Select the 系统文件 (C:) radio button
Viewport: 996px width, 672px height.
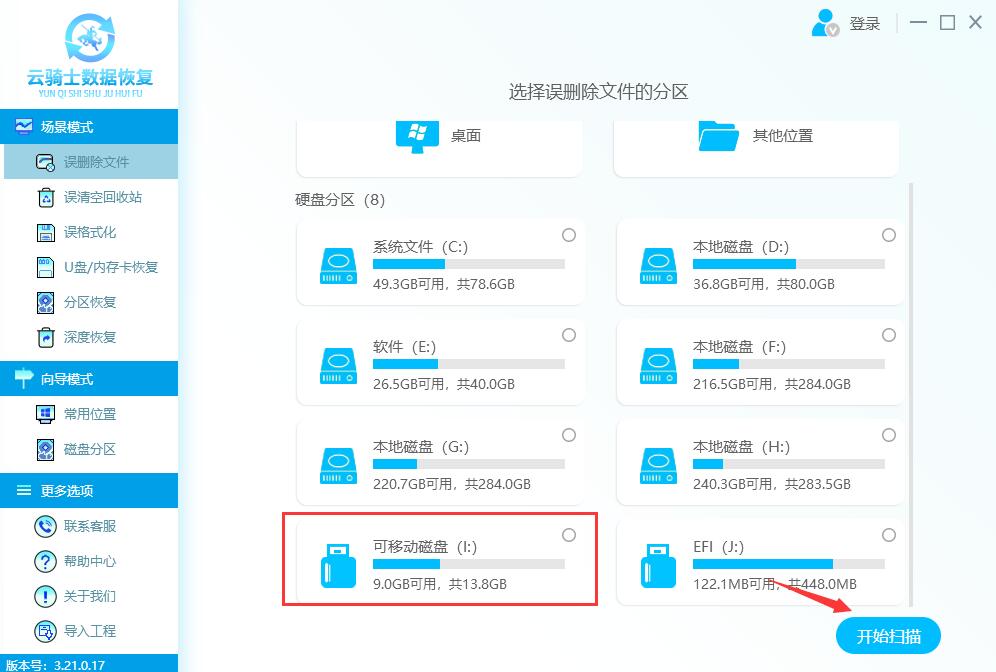click(x=569, y=235)
